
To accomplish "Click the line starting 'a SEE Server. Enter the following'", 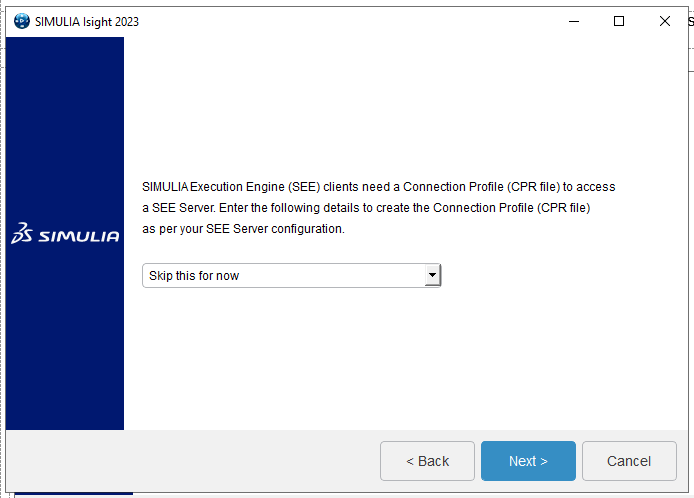I will tap(366, 208).
